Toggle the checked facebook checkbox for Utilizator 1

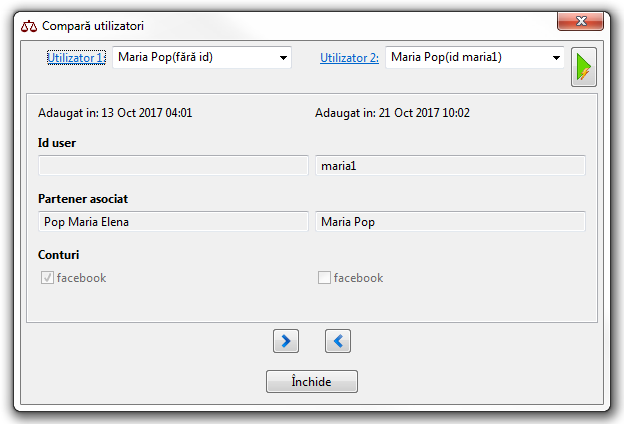[46, 278]
